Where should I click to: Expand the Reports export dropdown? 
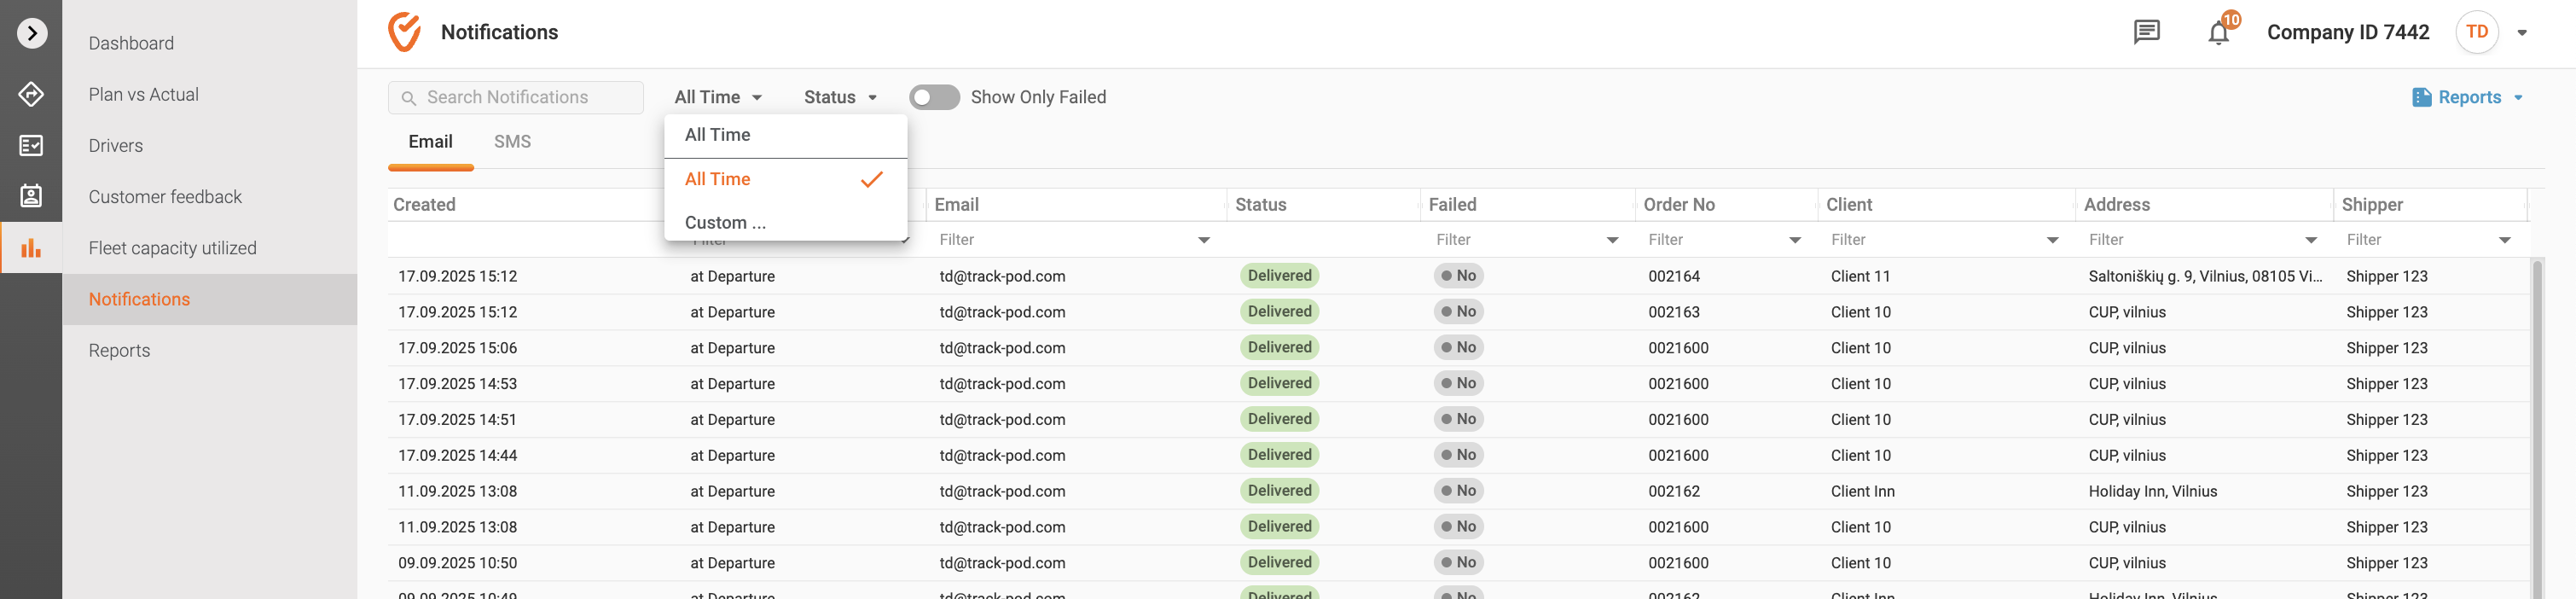[x=2468, y=97]
